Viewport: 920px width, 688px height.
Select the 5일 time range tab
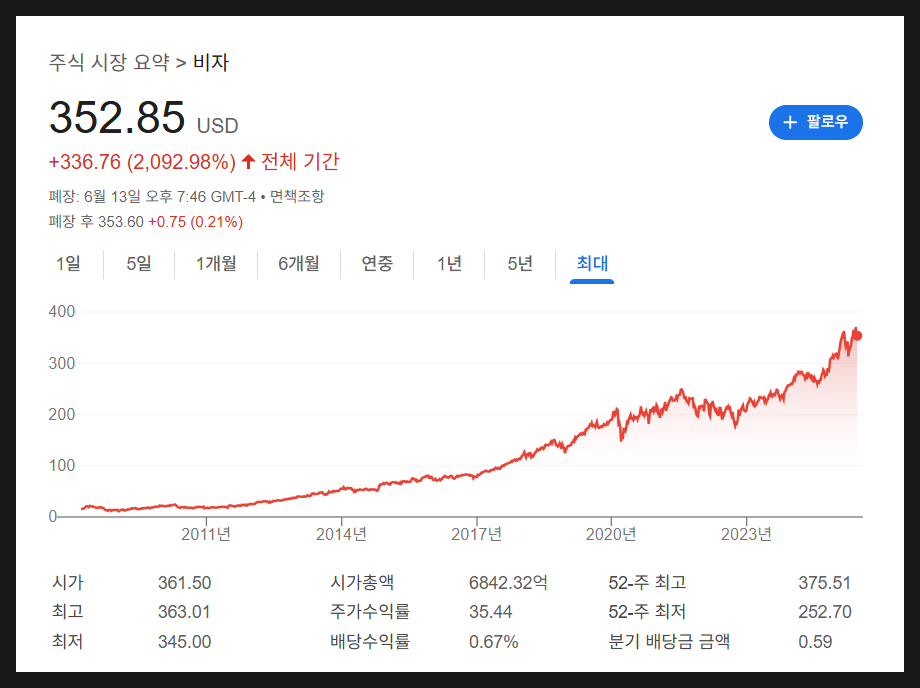coord(139,263)
